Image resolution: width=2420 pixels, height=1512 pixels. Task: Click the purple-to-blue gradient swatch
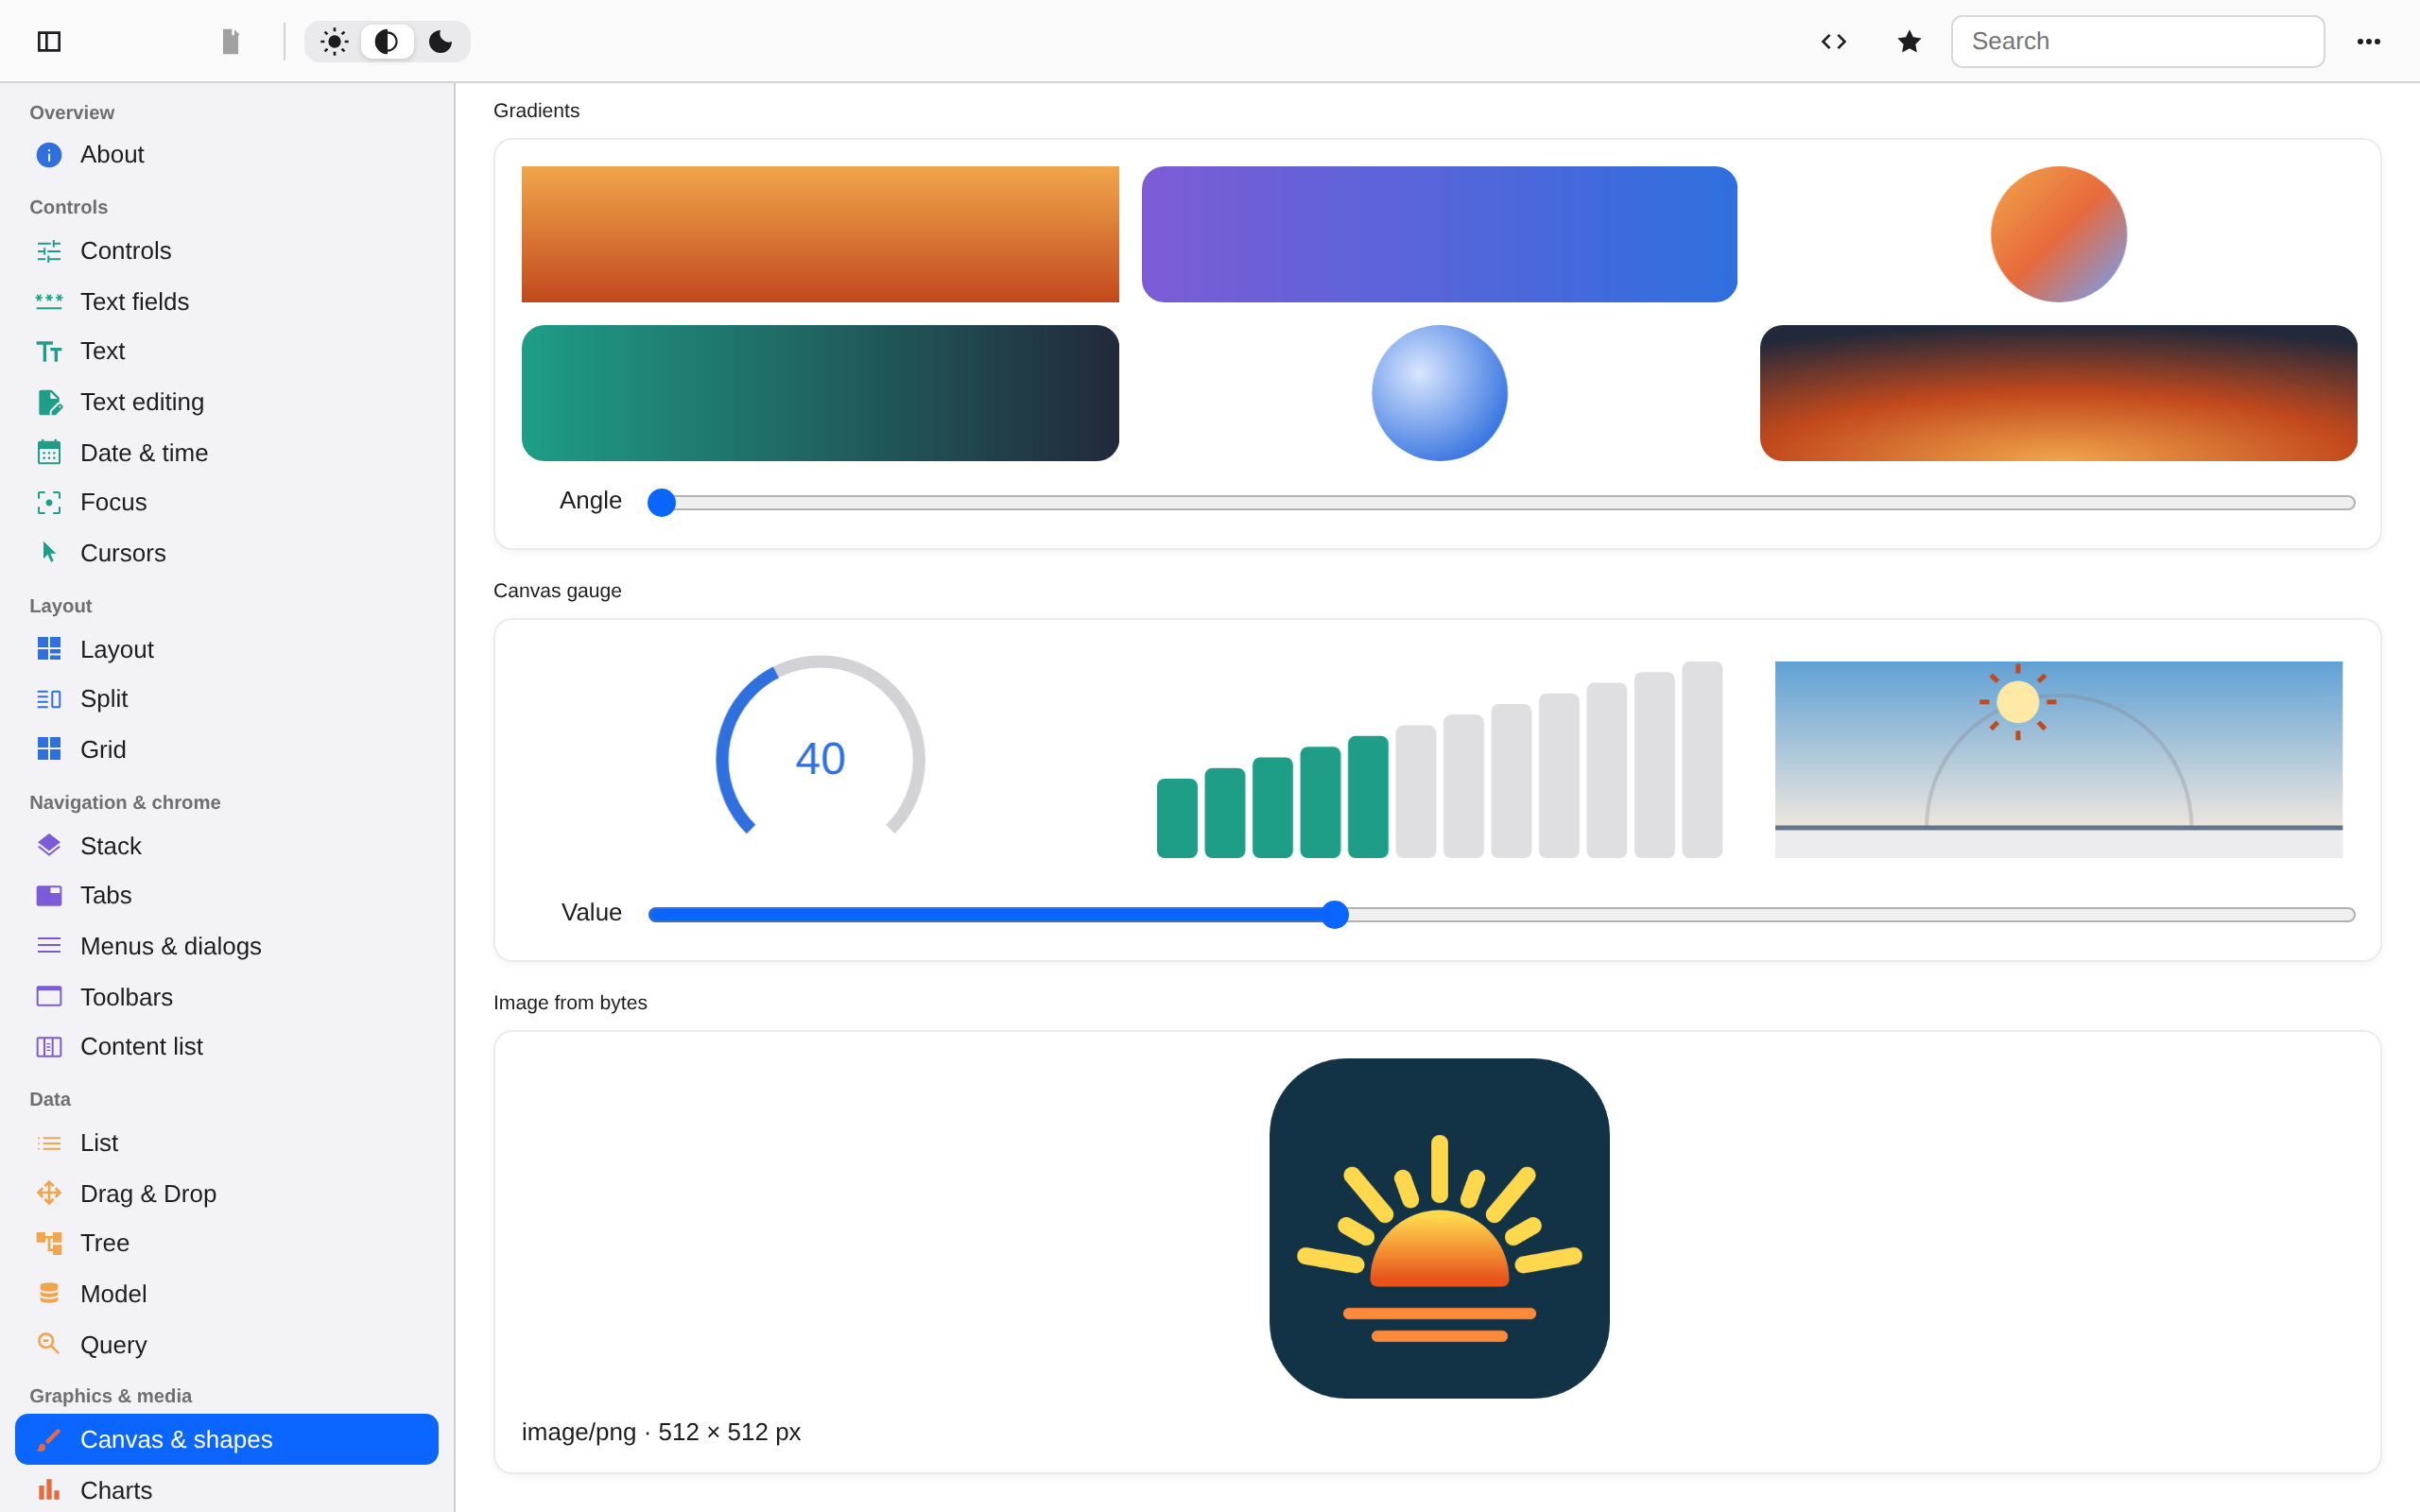(1439, 234)
